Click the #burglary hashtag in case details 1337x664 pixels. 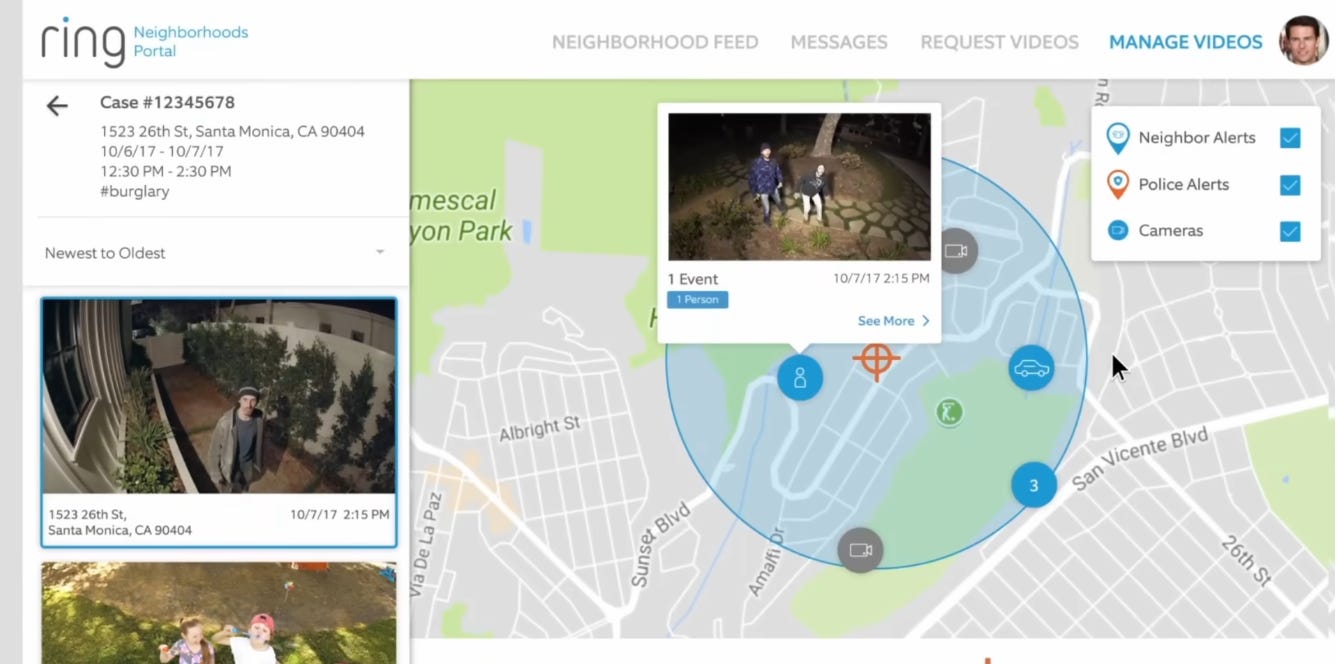pos(135,191)
